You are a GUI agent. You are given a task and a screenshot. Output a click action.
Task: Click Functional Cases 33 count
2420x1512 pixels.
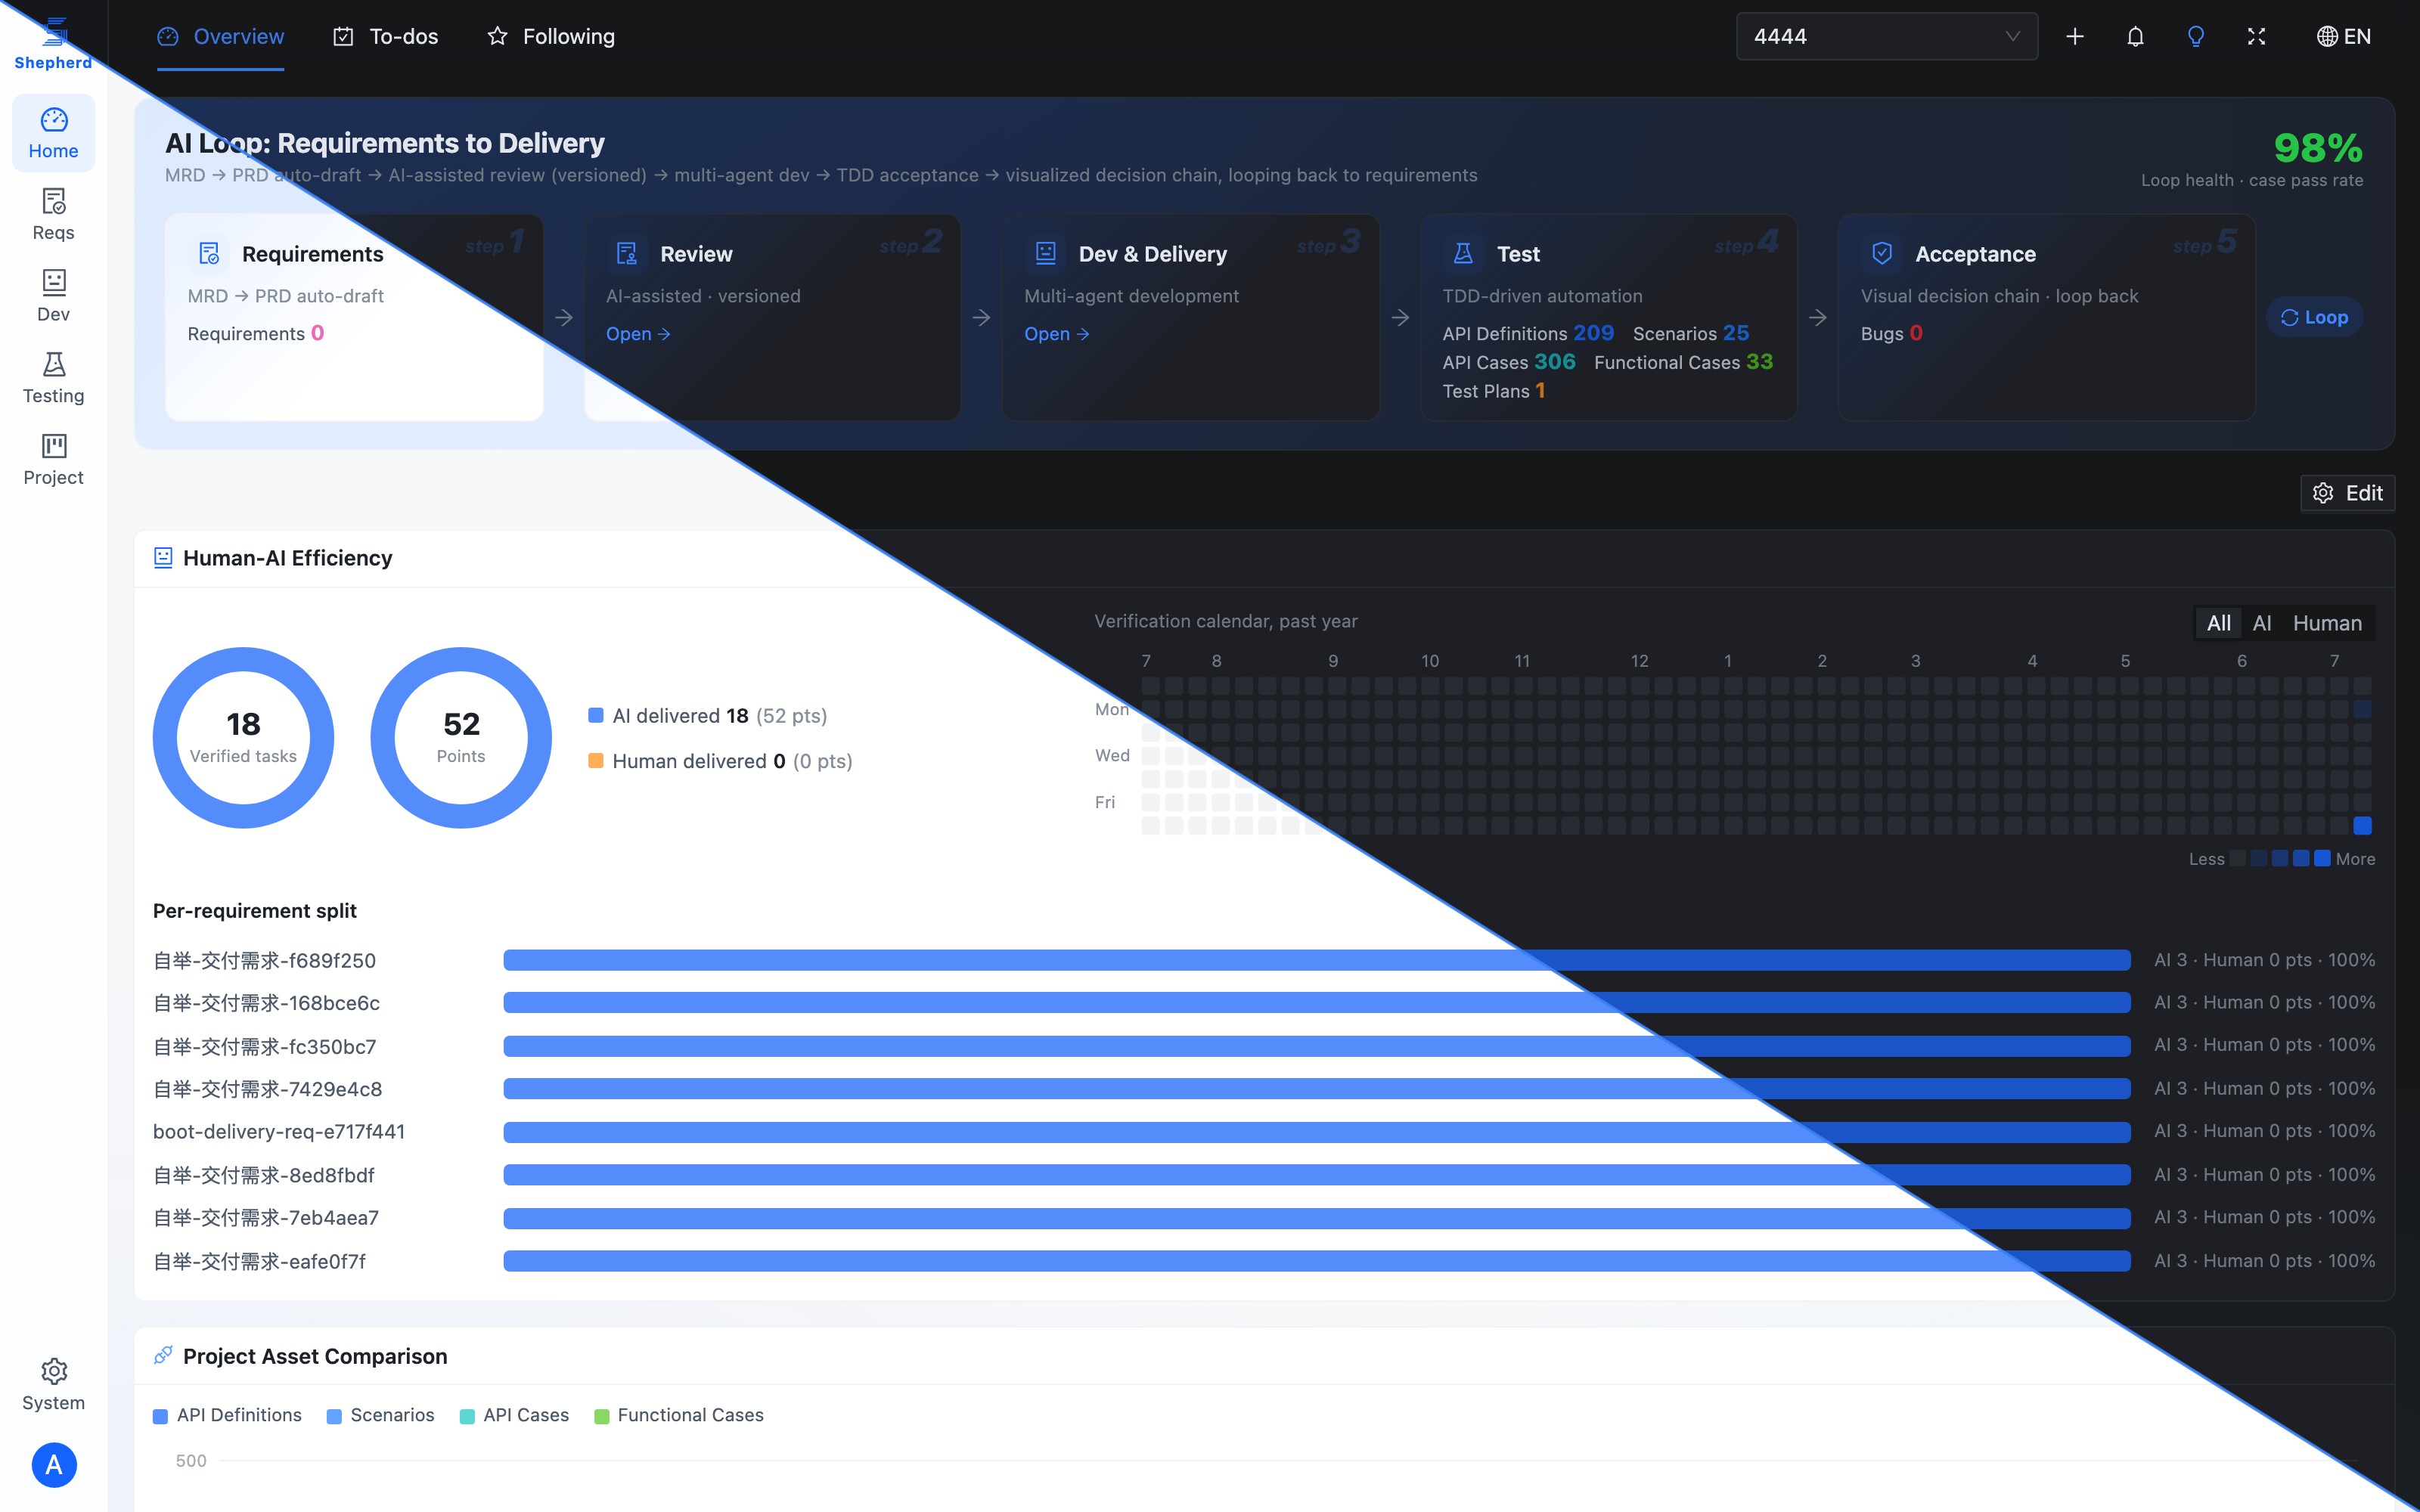(x=1683, y=362)
